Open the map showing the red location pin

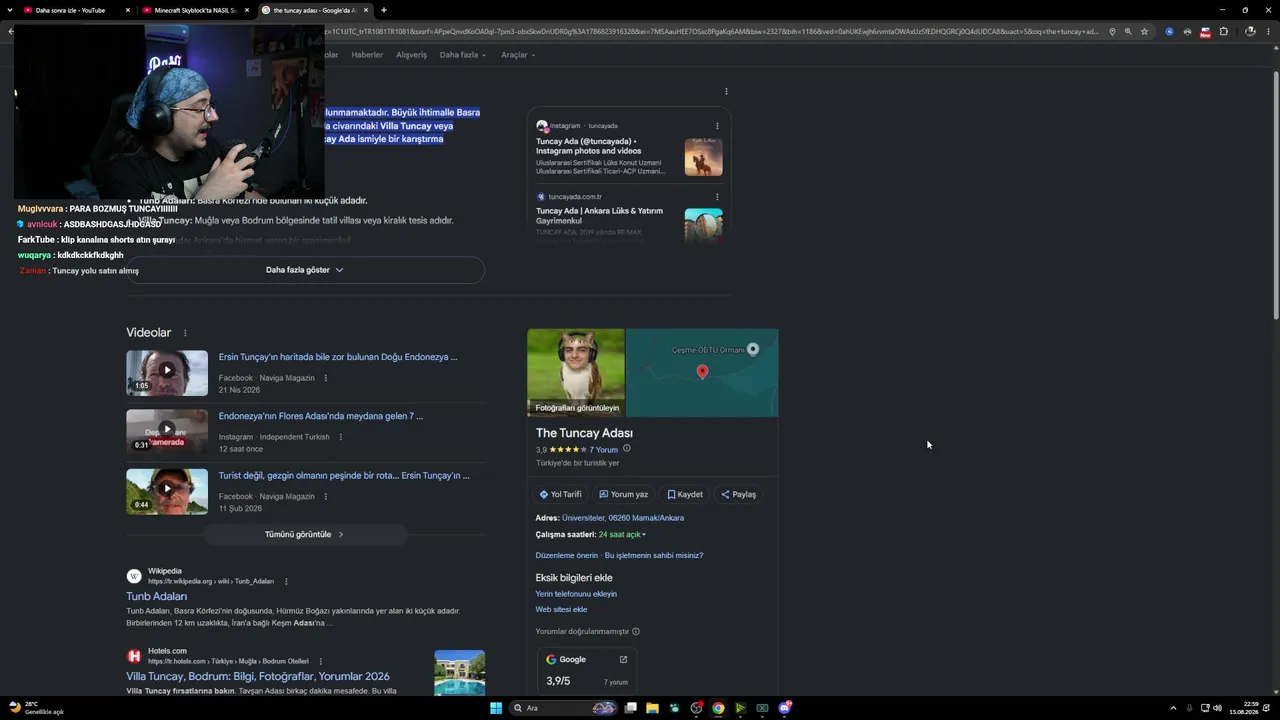702,373
